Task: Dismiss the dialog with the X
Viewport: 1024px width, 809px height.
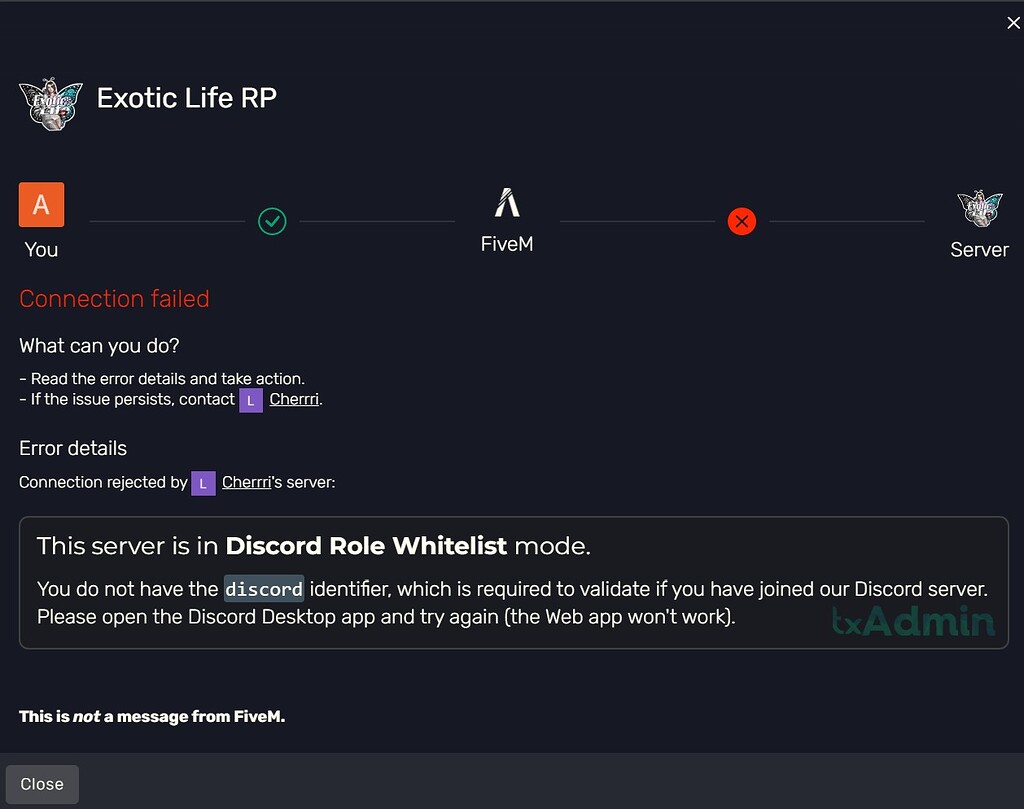Action: [x=1013, y=22]
